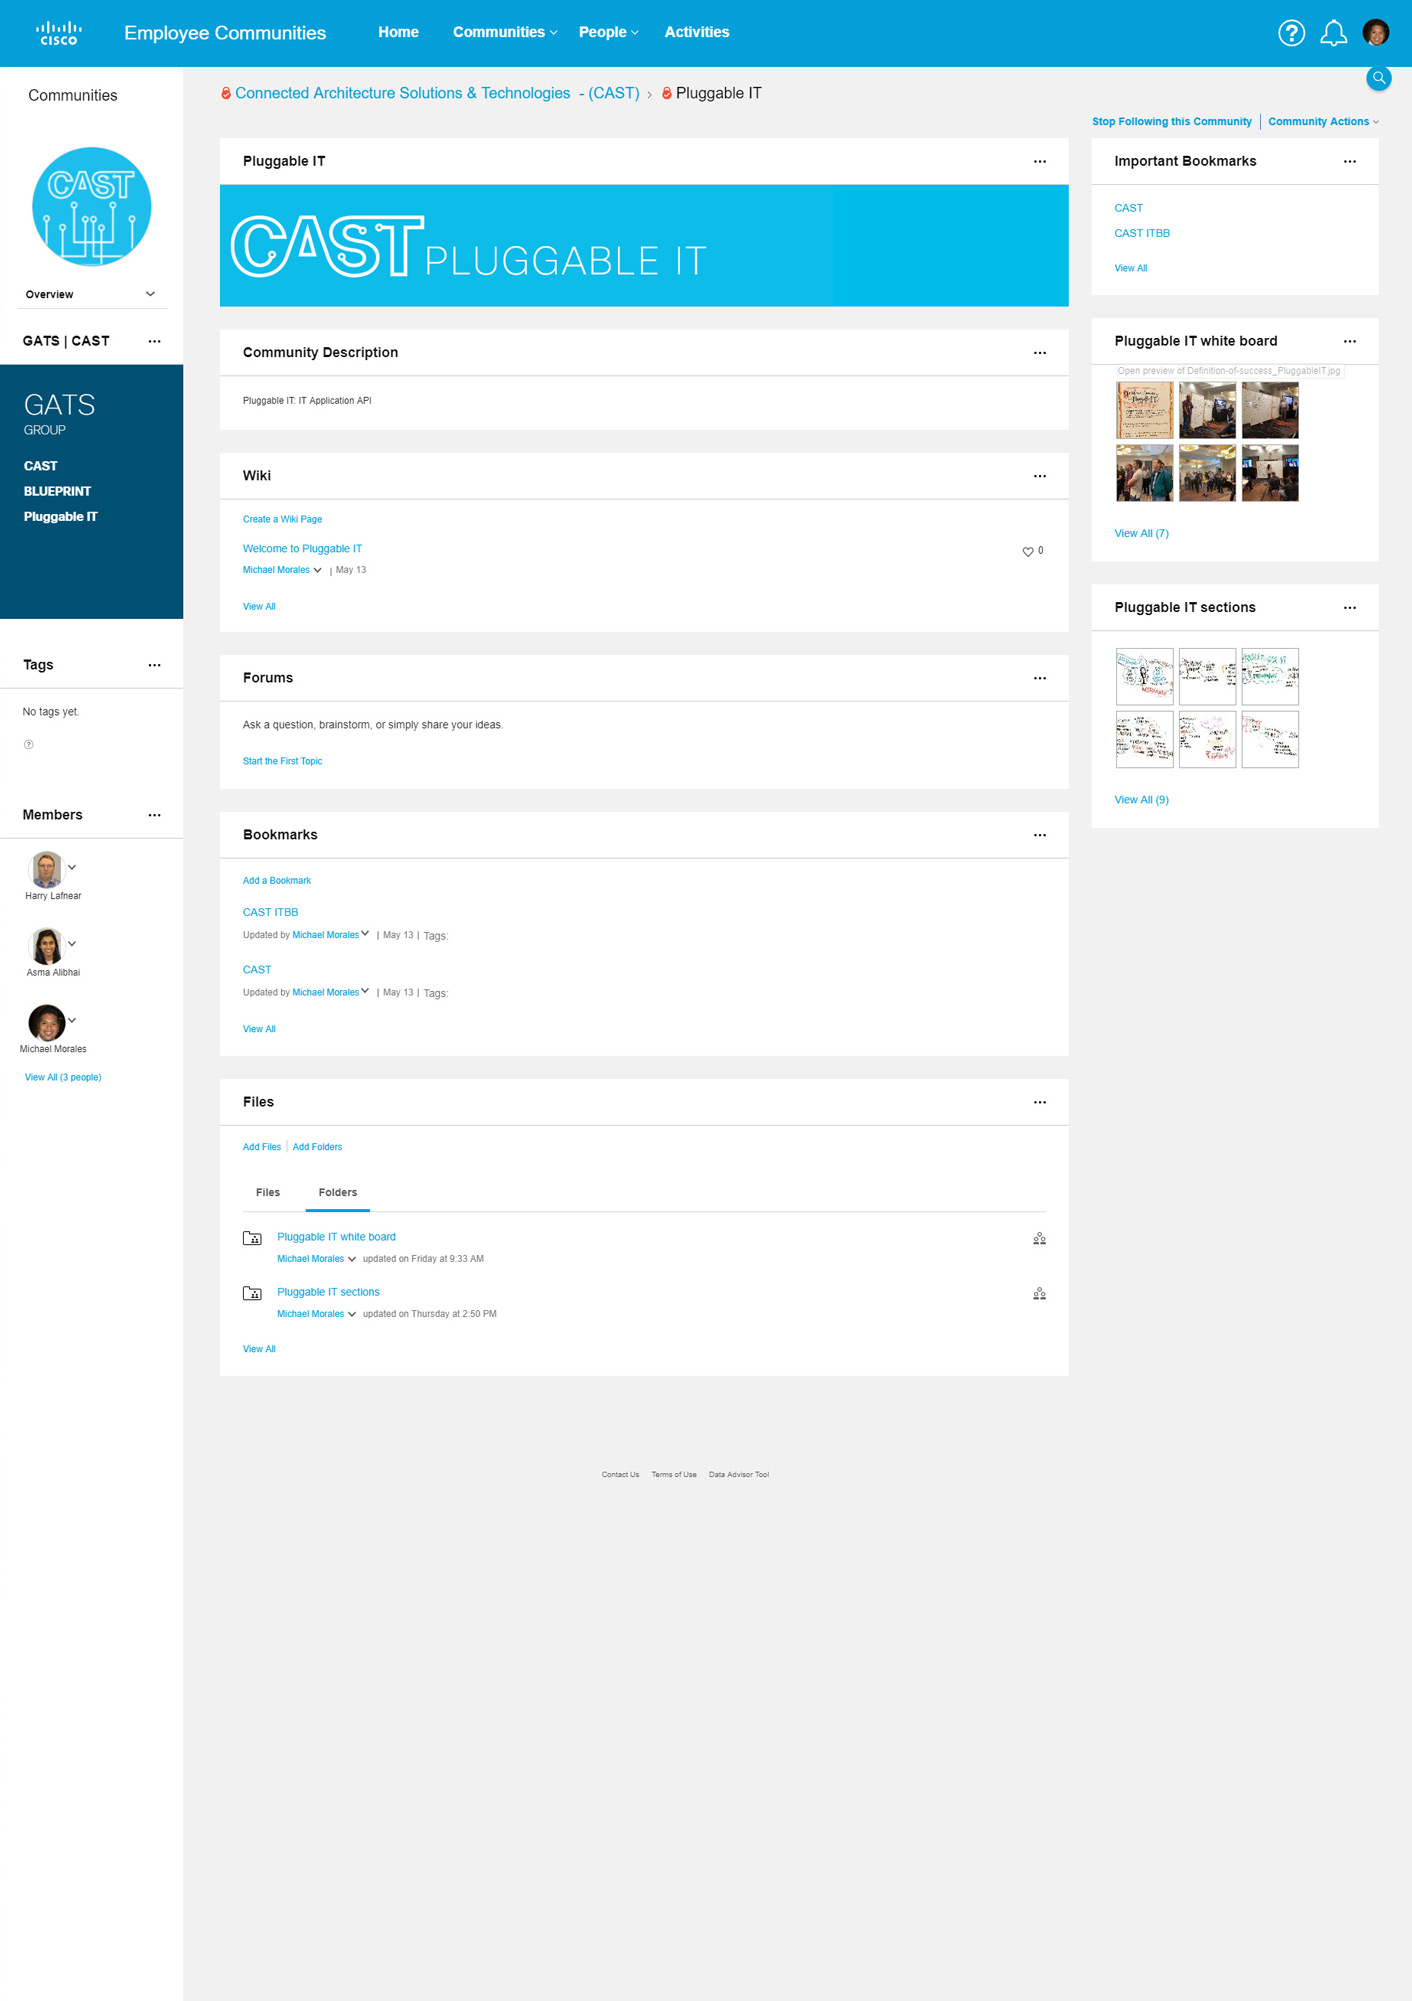1412x2001 pixels.
Task: Select BLUEPRINT in GATS group sidebar
Action: pyautogui.click(x=57, y=491)
